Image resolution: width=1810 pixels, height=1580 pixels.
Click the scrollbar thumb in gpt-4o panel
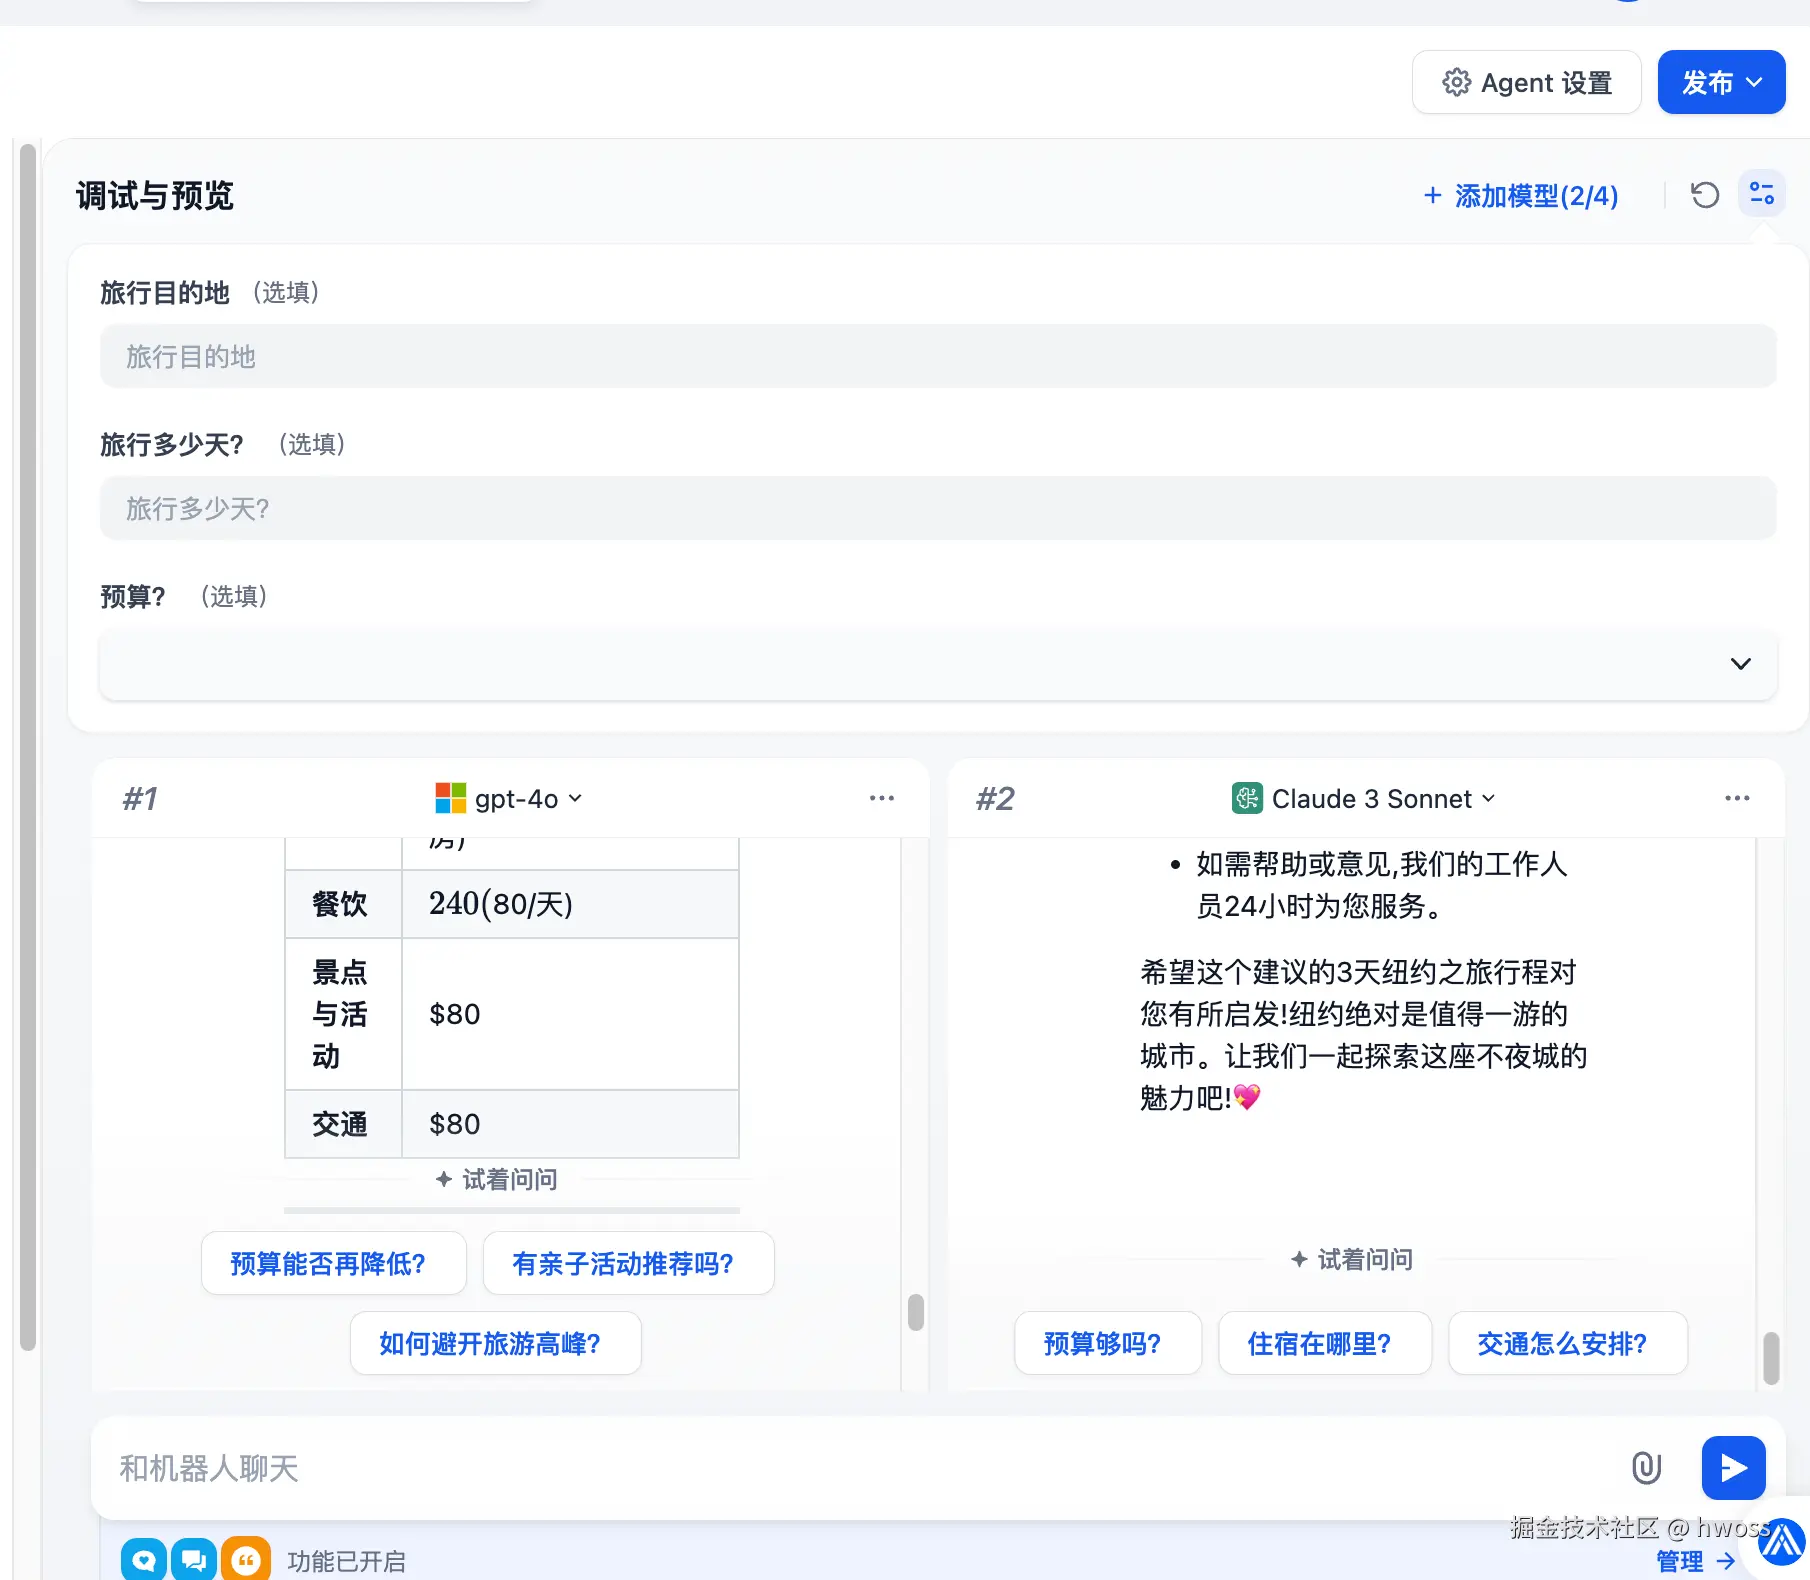coord(915,1312)
